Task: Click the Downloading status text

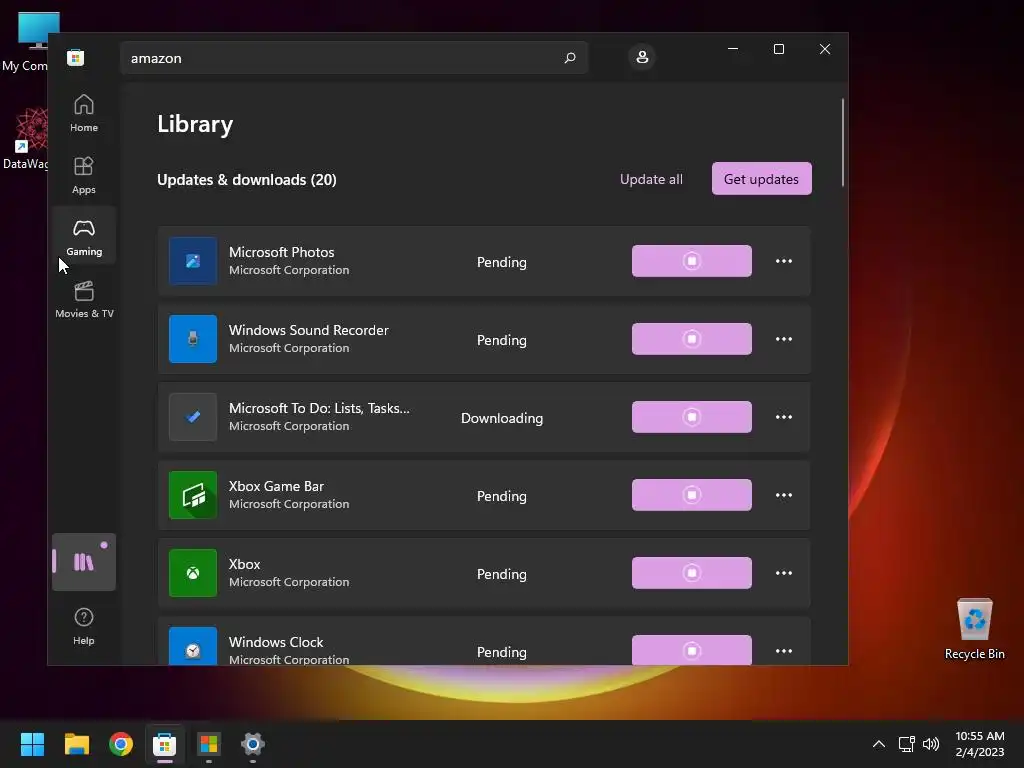Action: (x=502, y=418)
